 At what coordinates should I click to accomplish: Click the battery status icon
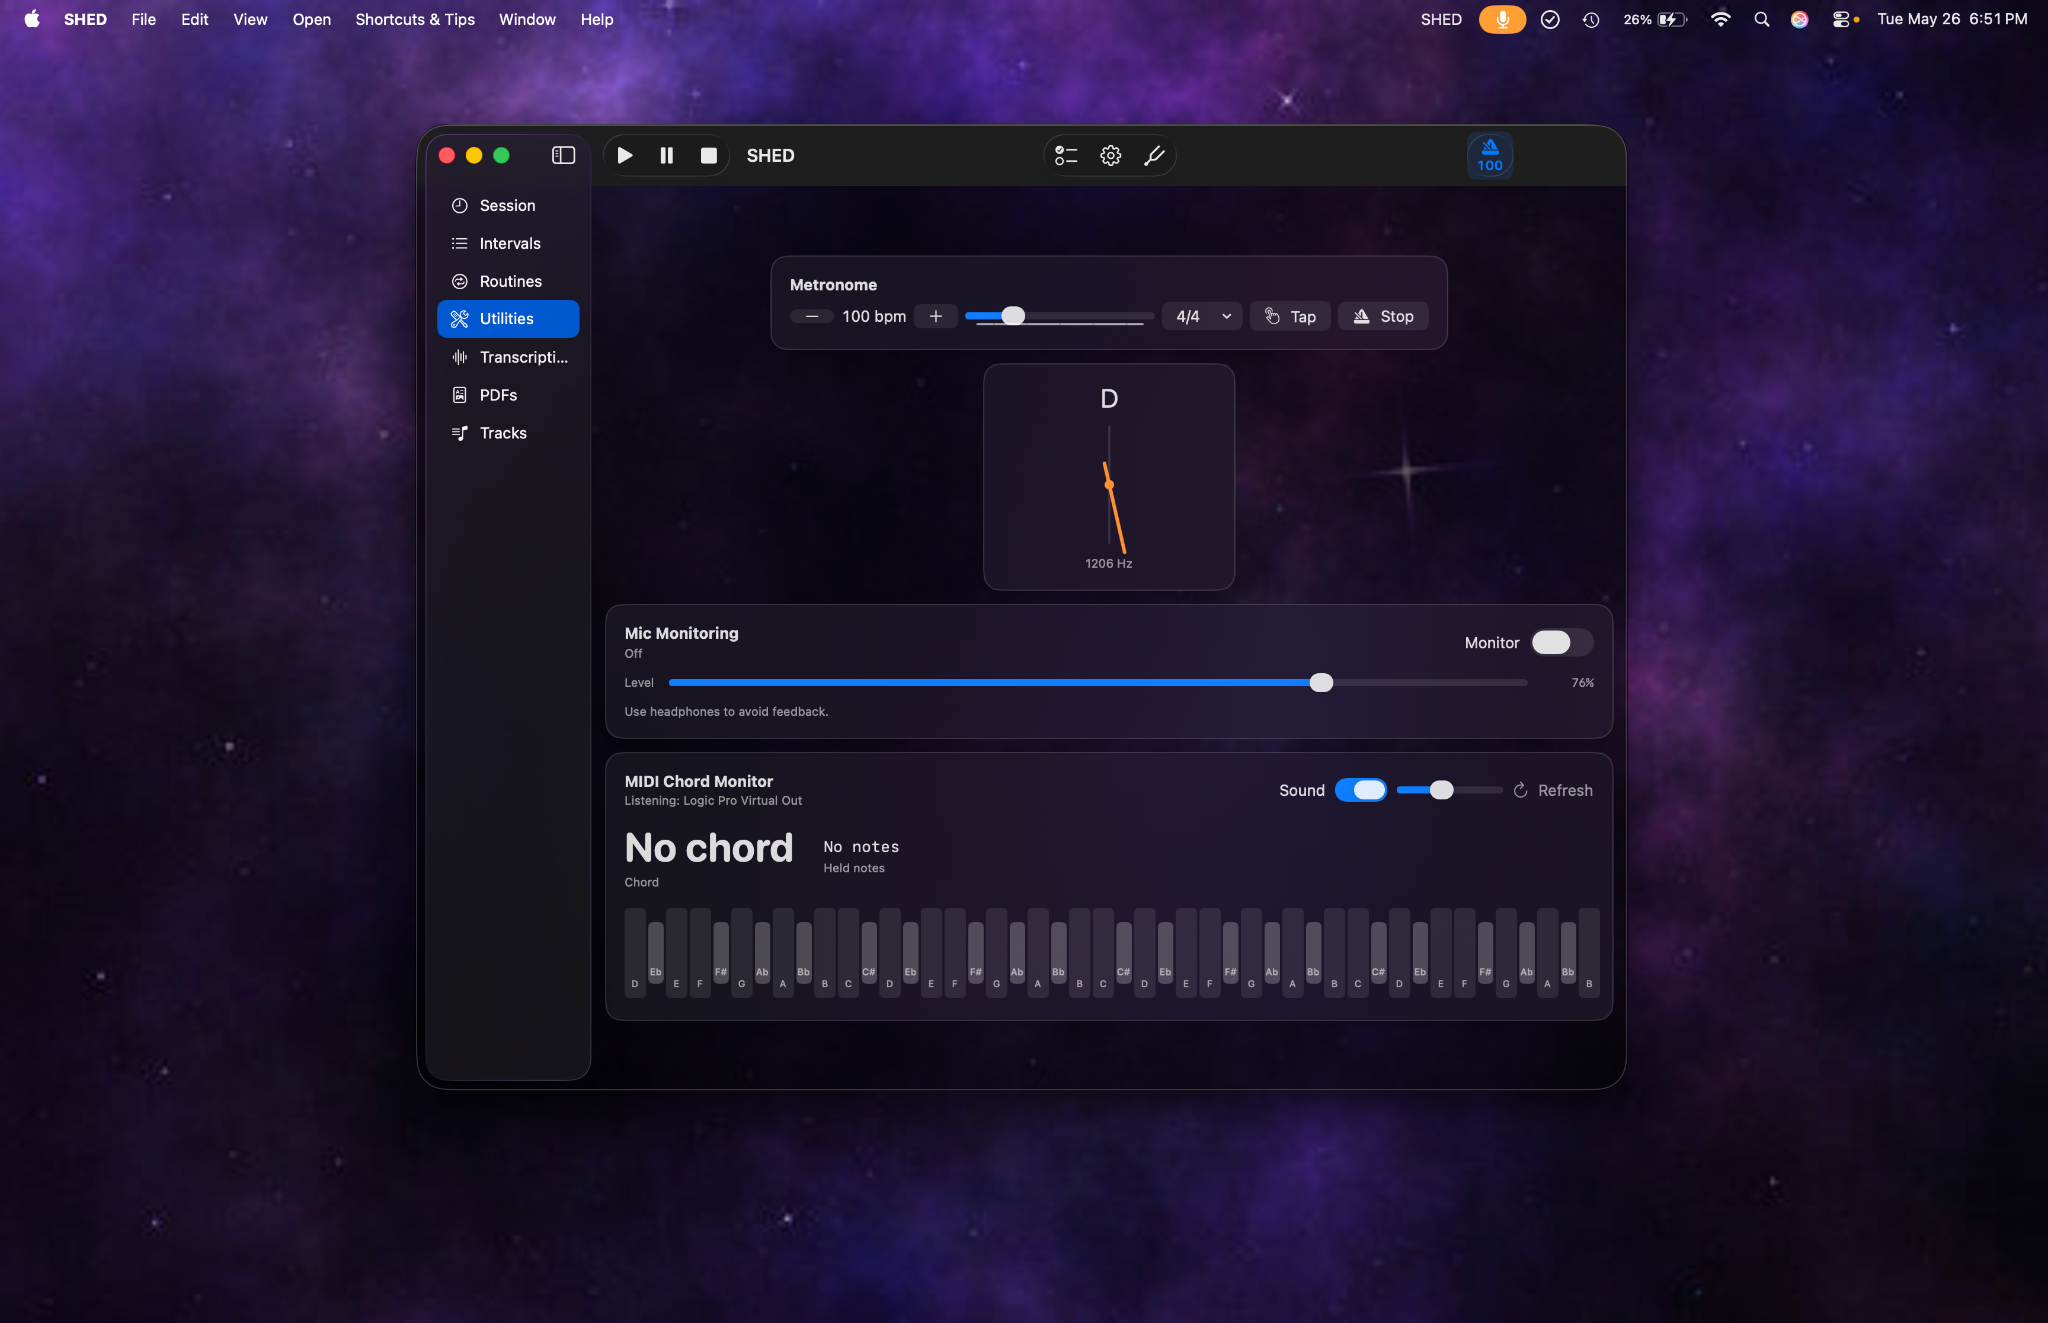(x=1655, y=19)
